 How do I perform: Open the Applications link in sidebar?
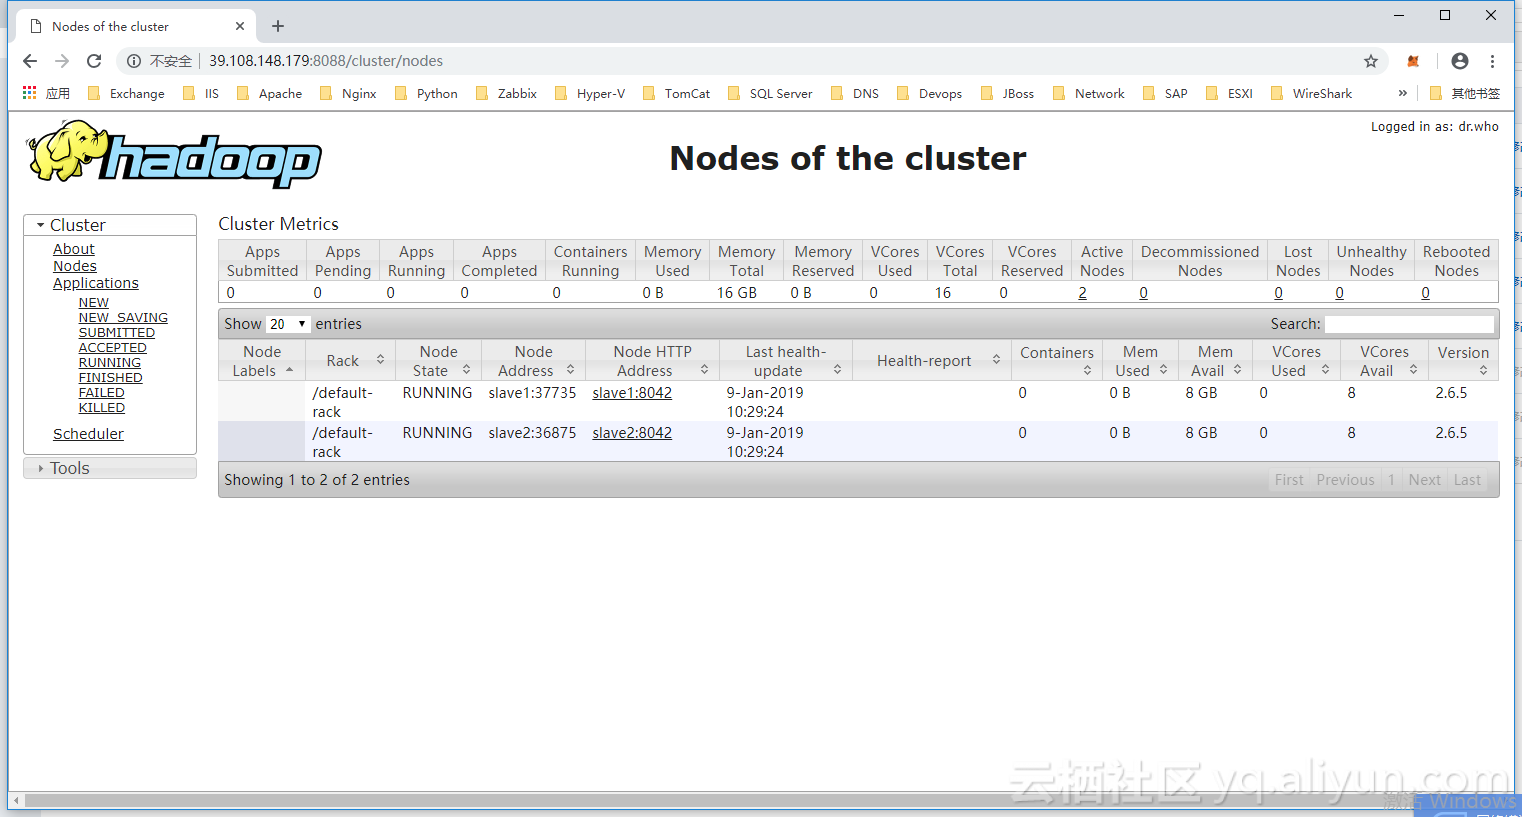click(x=96, y=283)
